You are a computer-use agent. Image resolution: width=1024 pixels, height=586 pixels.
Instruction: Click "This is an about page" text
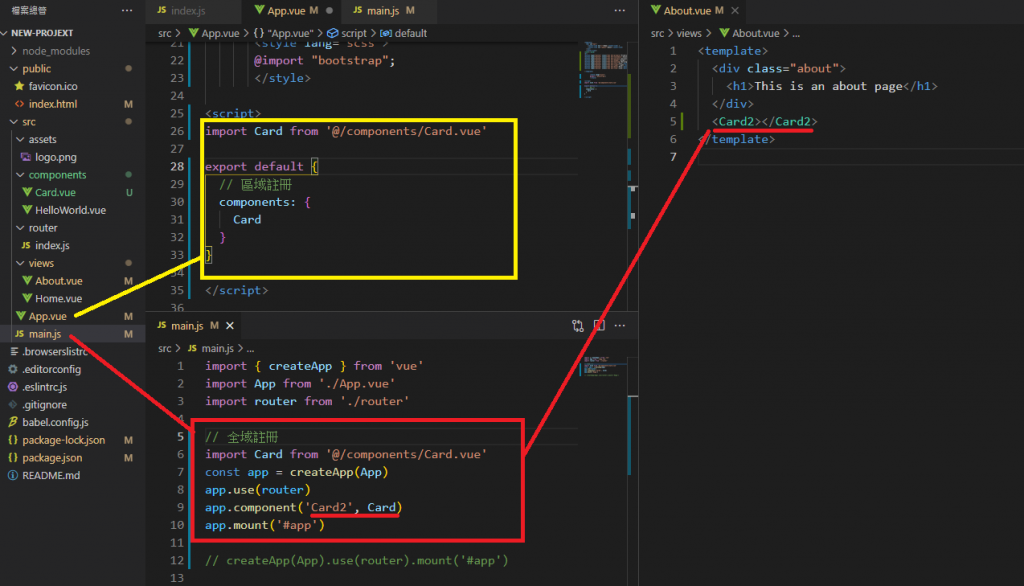[828, 86]
